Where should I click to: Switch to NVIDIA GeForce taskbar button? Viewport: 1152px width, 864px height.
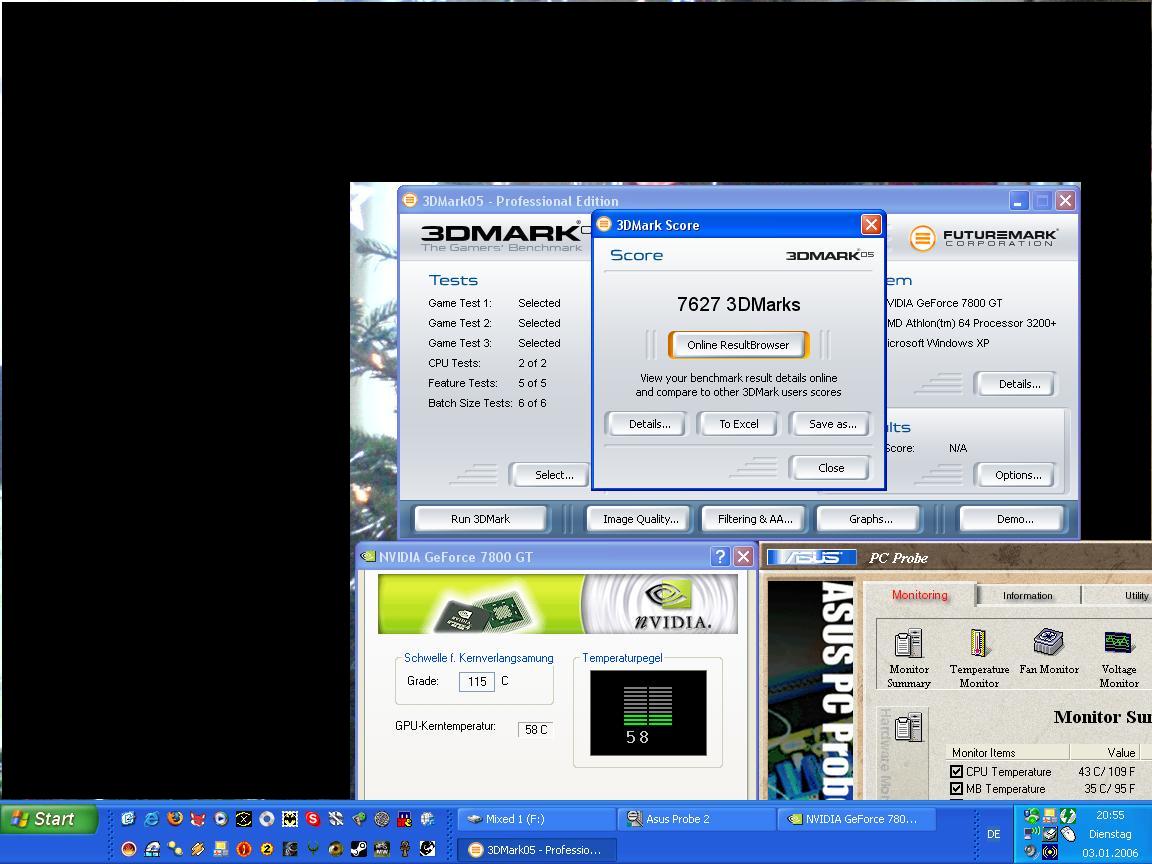coord(855,818)
